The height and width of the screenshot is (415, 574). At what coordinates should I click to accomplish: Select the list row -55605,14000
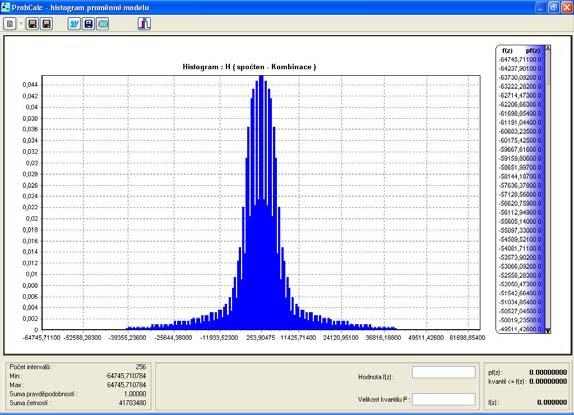520,221
